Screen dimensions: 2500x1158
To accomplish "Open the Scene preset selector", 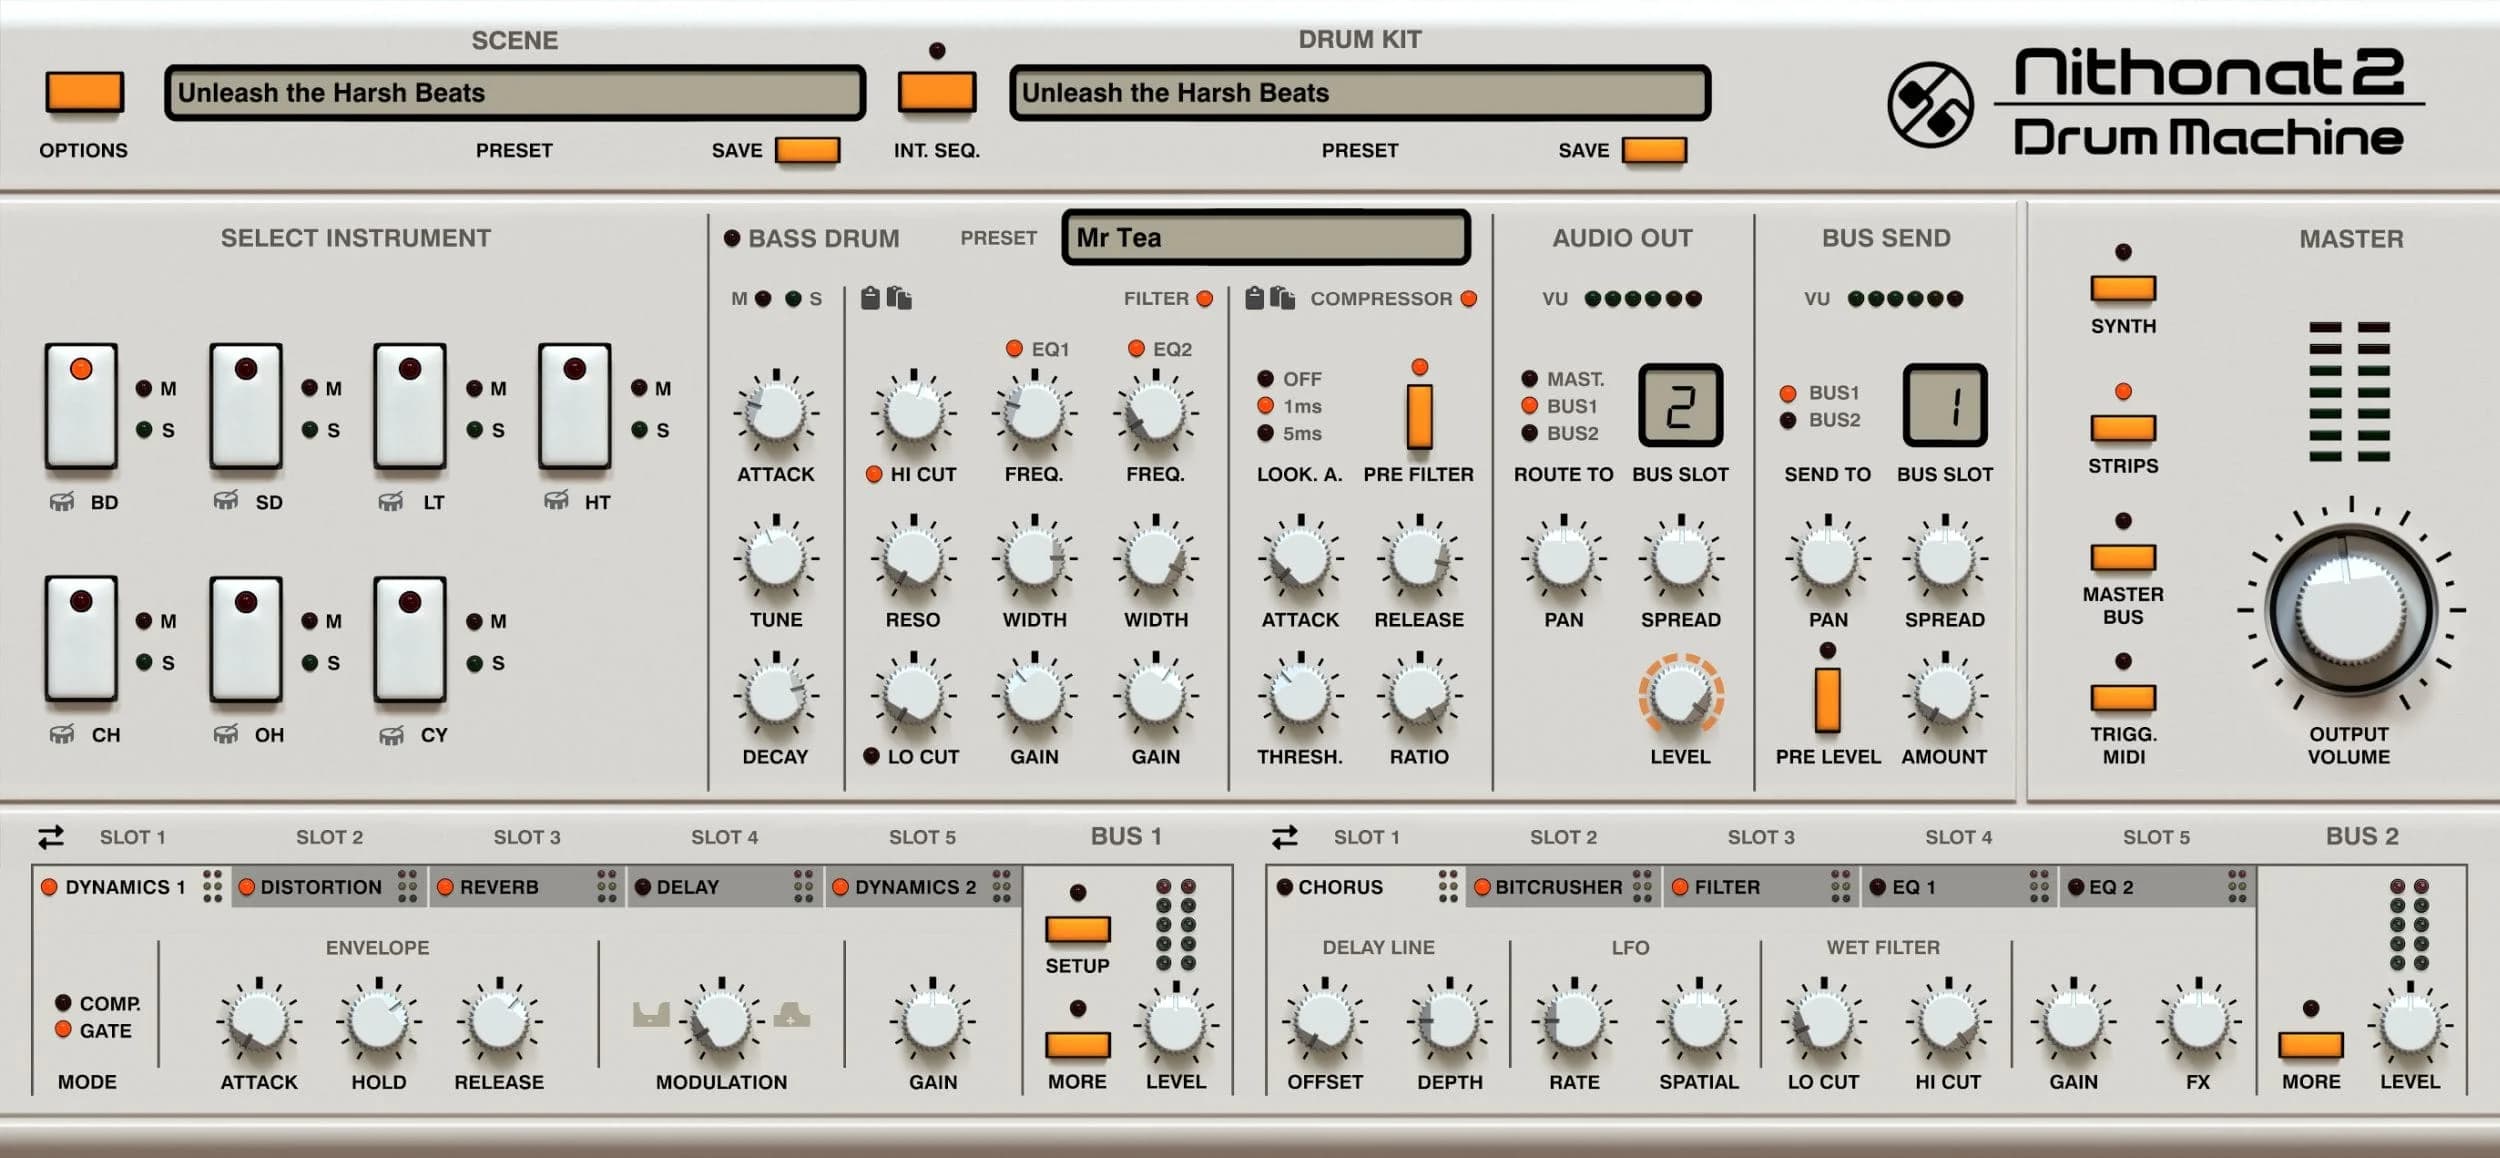I will click(x=514, y=93).
